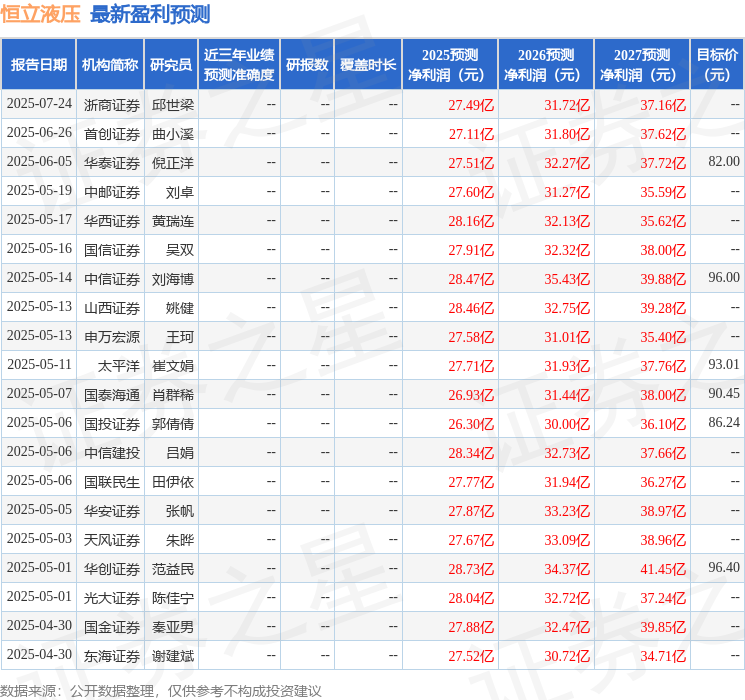The image size is (745, 700).
Task: Select the 38.97亿 forecast value
Action: (663, 511)
